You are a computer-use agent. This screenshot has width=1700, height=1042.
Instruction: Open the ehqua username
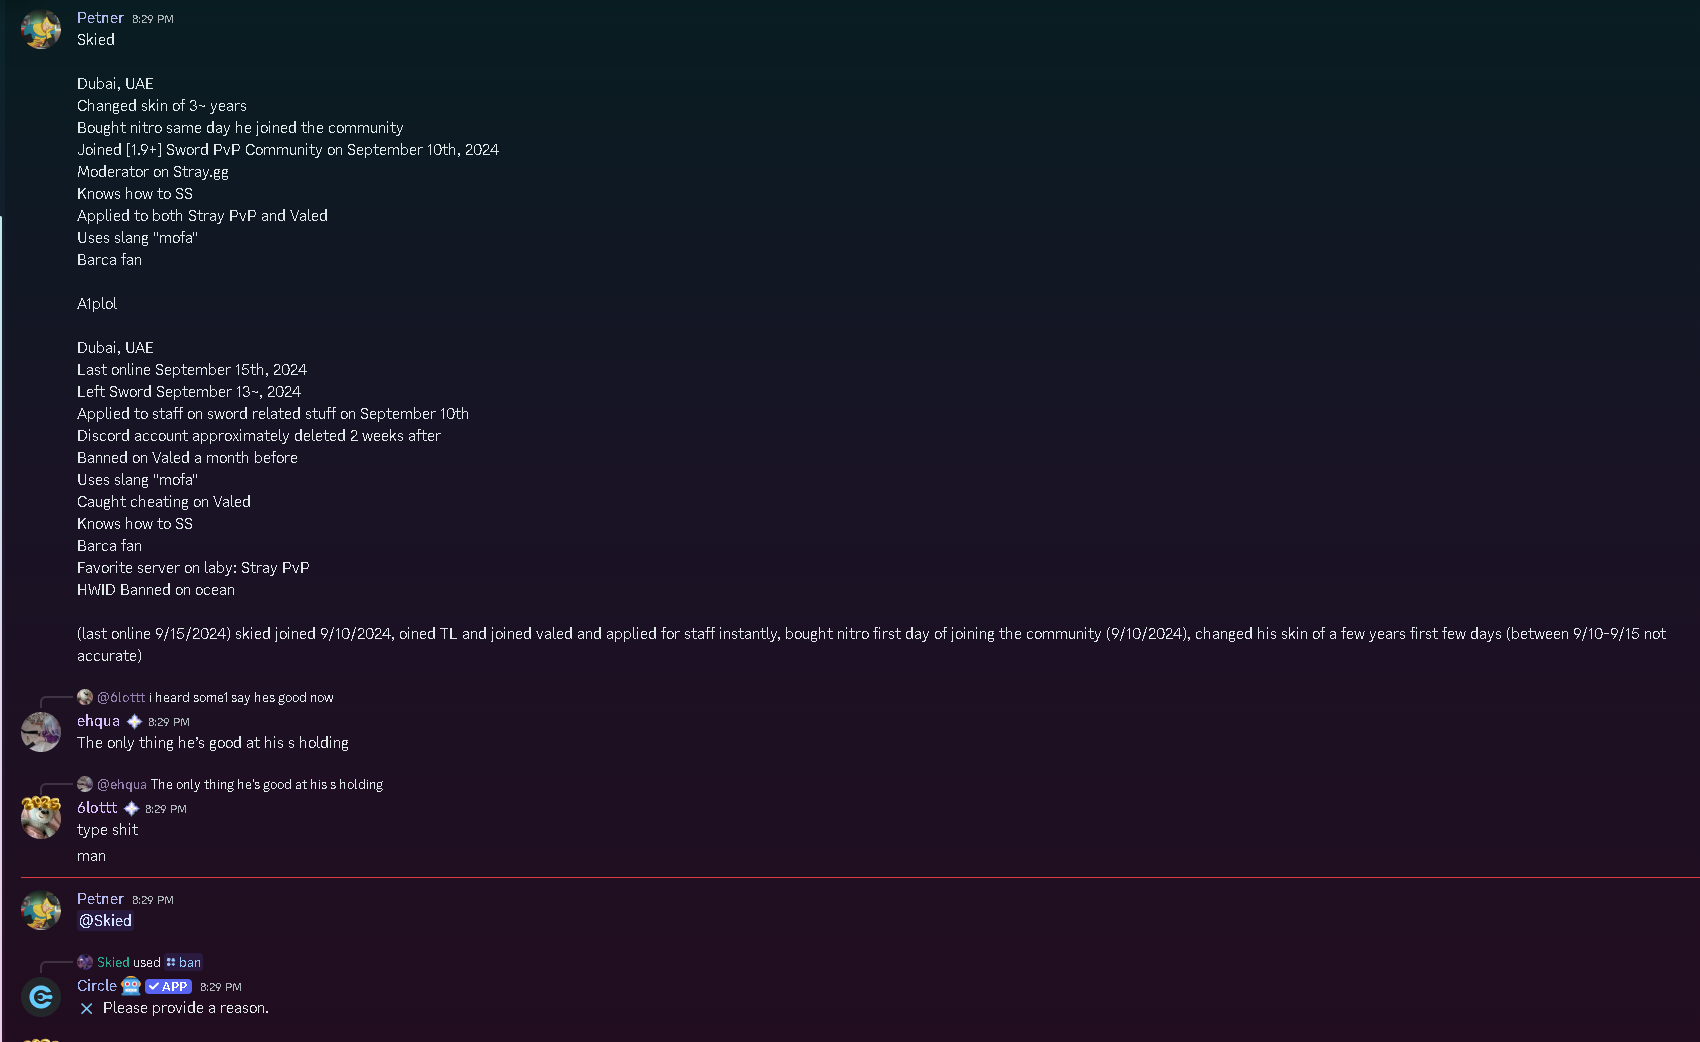tap(98, 721)
